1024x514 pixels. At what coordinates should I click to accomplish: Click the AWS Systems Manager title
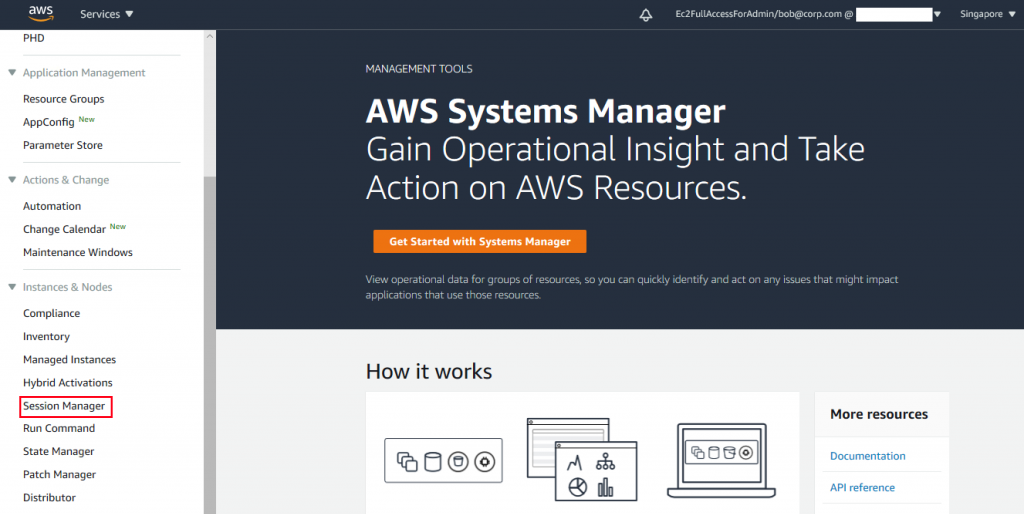tap(545, 112)
